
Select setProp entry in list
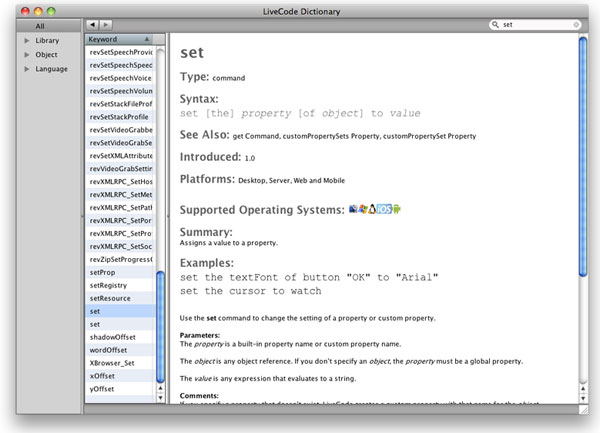[x=120, y=272]
